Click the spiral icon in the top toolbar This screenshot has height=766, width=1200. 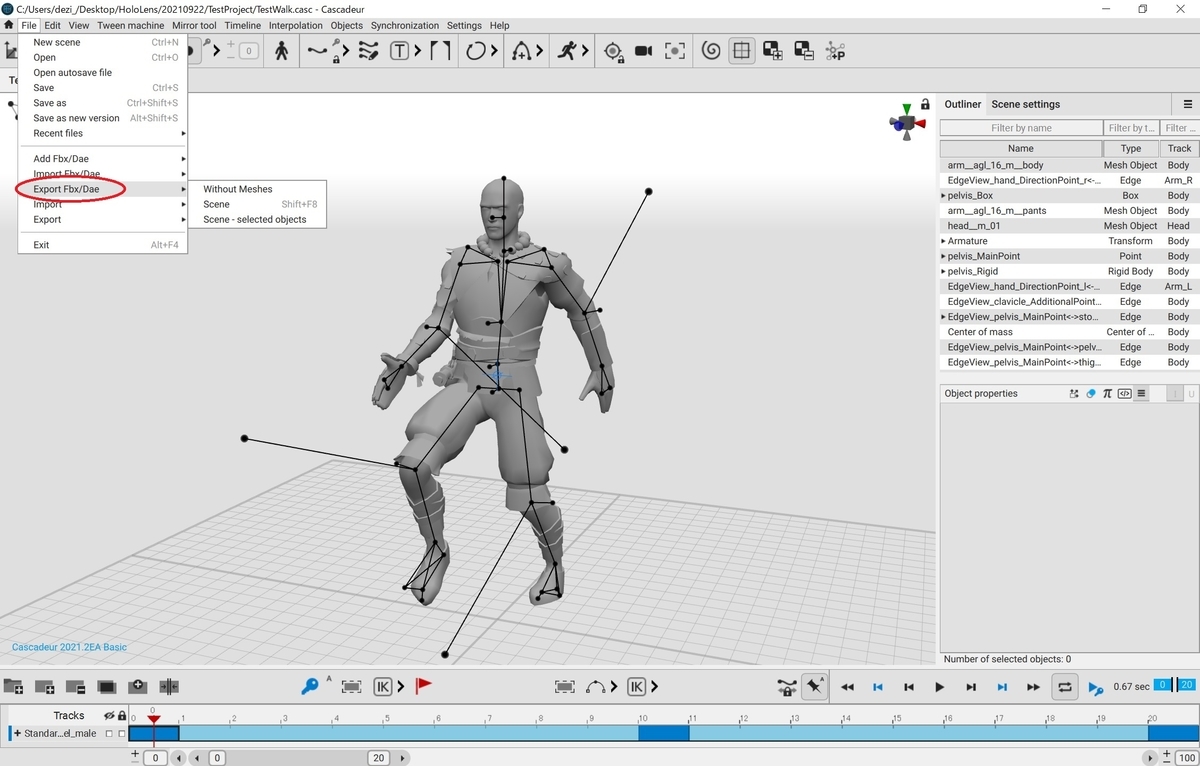pyautogui.click(x=711, y=51)
